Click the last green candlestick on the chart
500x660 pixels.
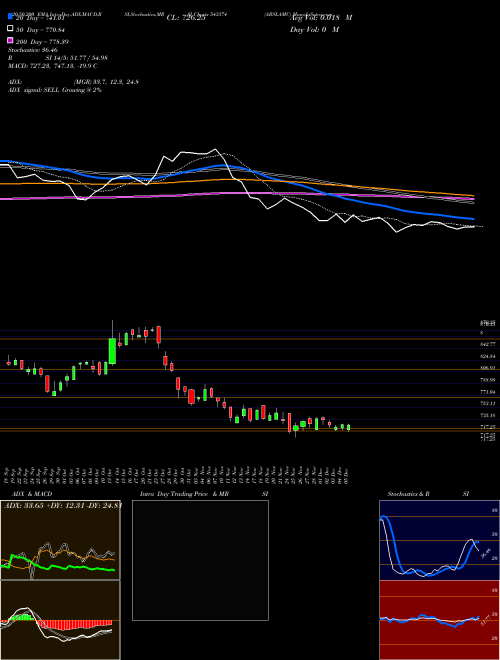348,427
